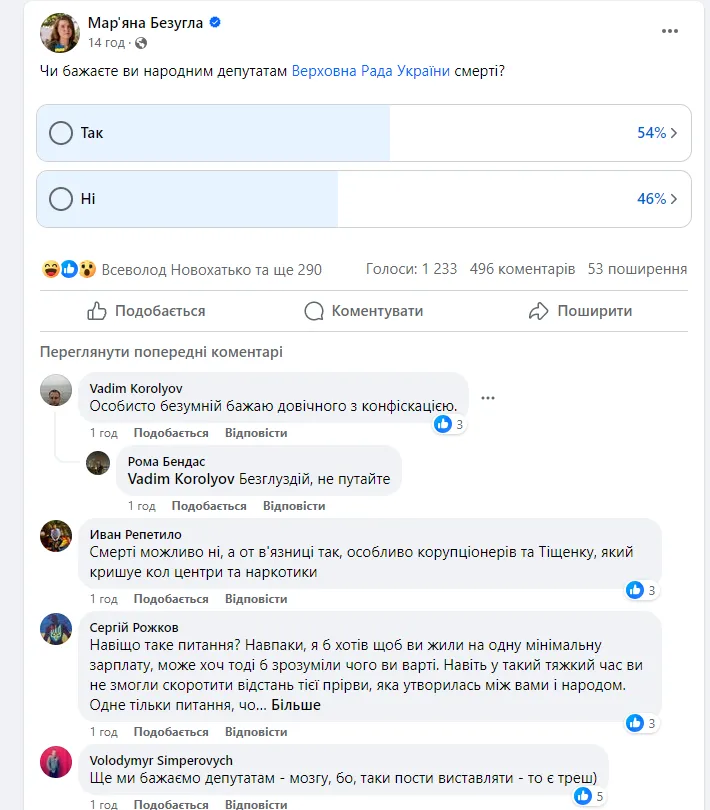Open the Верховна Рада України page link
Screen dimensions: 710x810
pos(371,72)
